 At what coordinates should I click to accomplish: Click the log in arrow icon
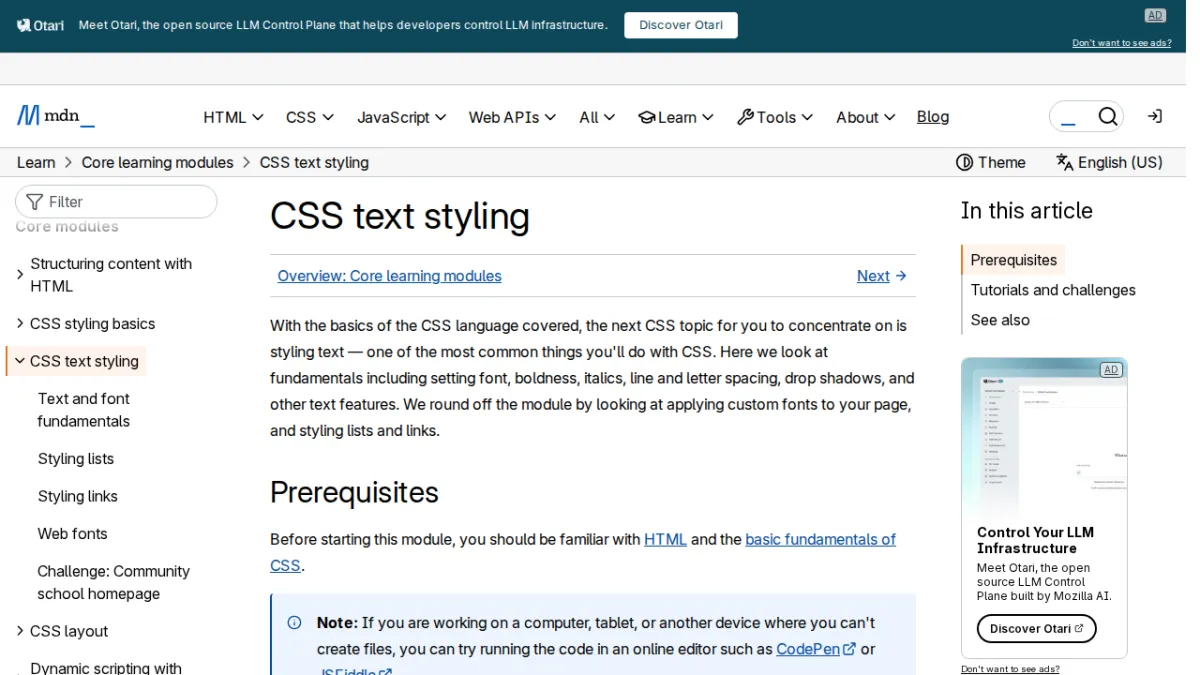tap(1155, 117)
